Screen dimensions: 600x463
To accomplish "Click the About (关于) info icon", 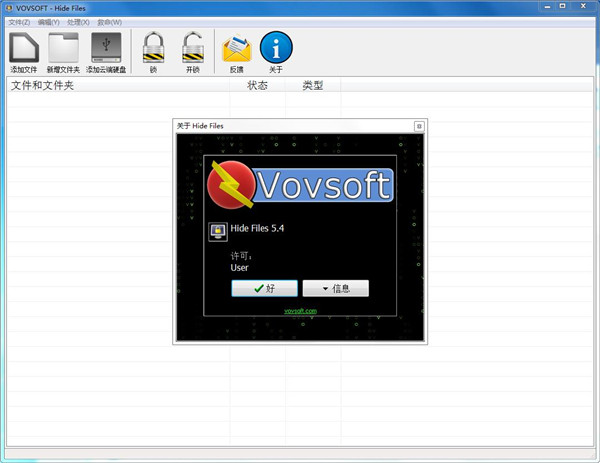I will tap(276, 47).
